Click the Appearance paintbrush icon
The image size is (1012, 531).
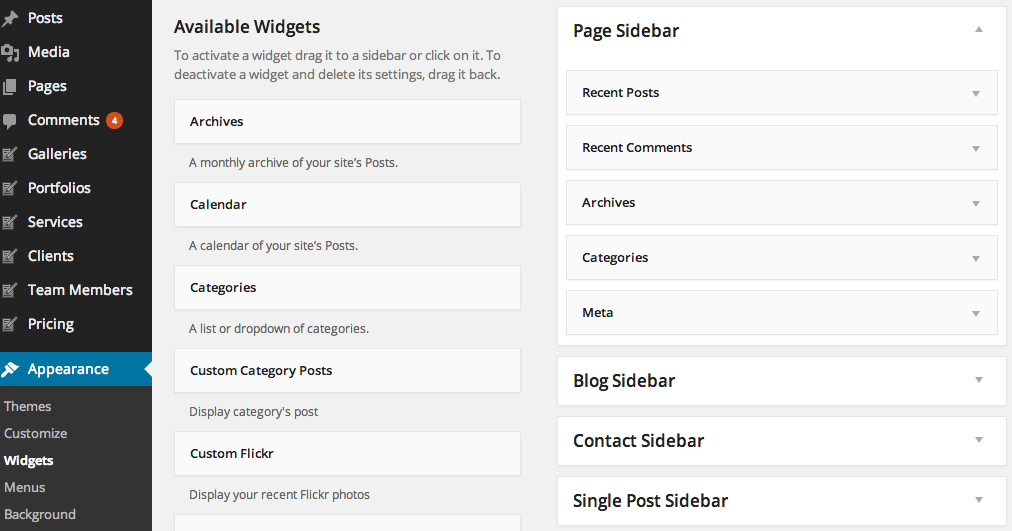tap(10, 369)
